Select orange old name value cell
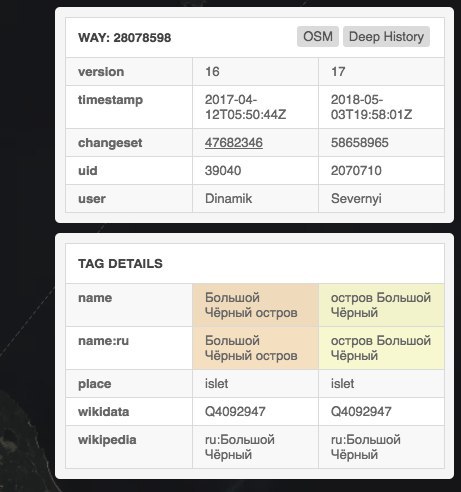The height and width of the screenshot is (492, 461). pos(255,305)
